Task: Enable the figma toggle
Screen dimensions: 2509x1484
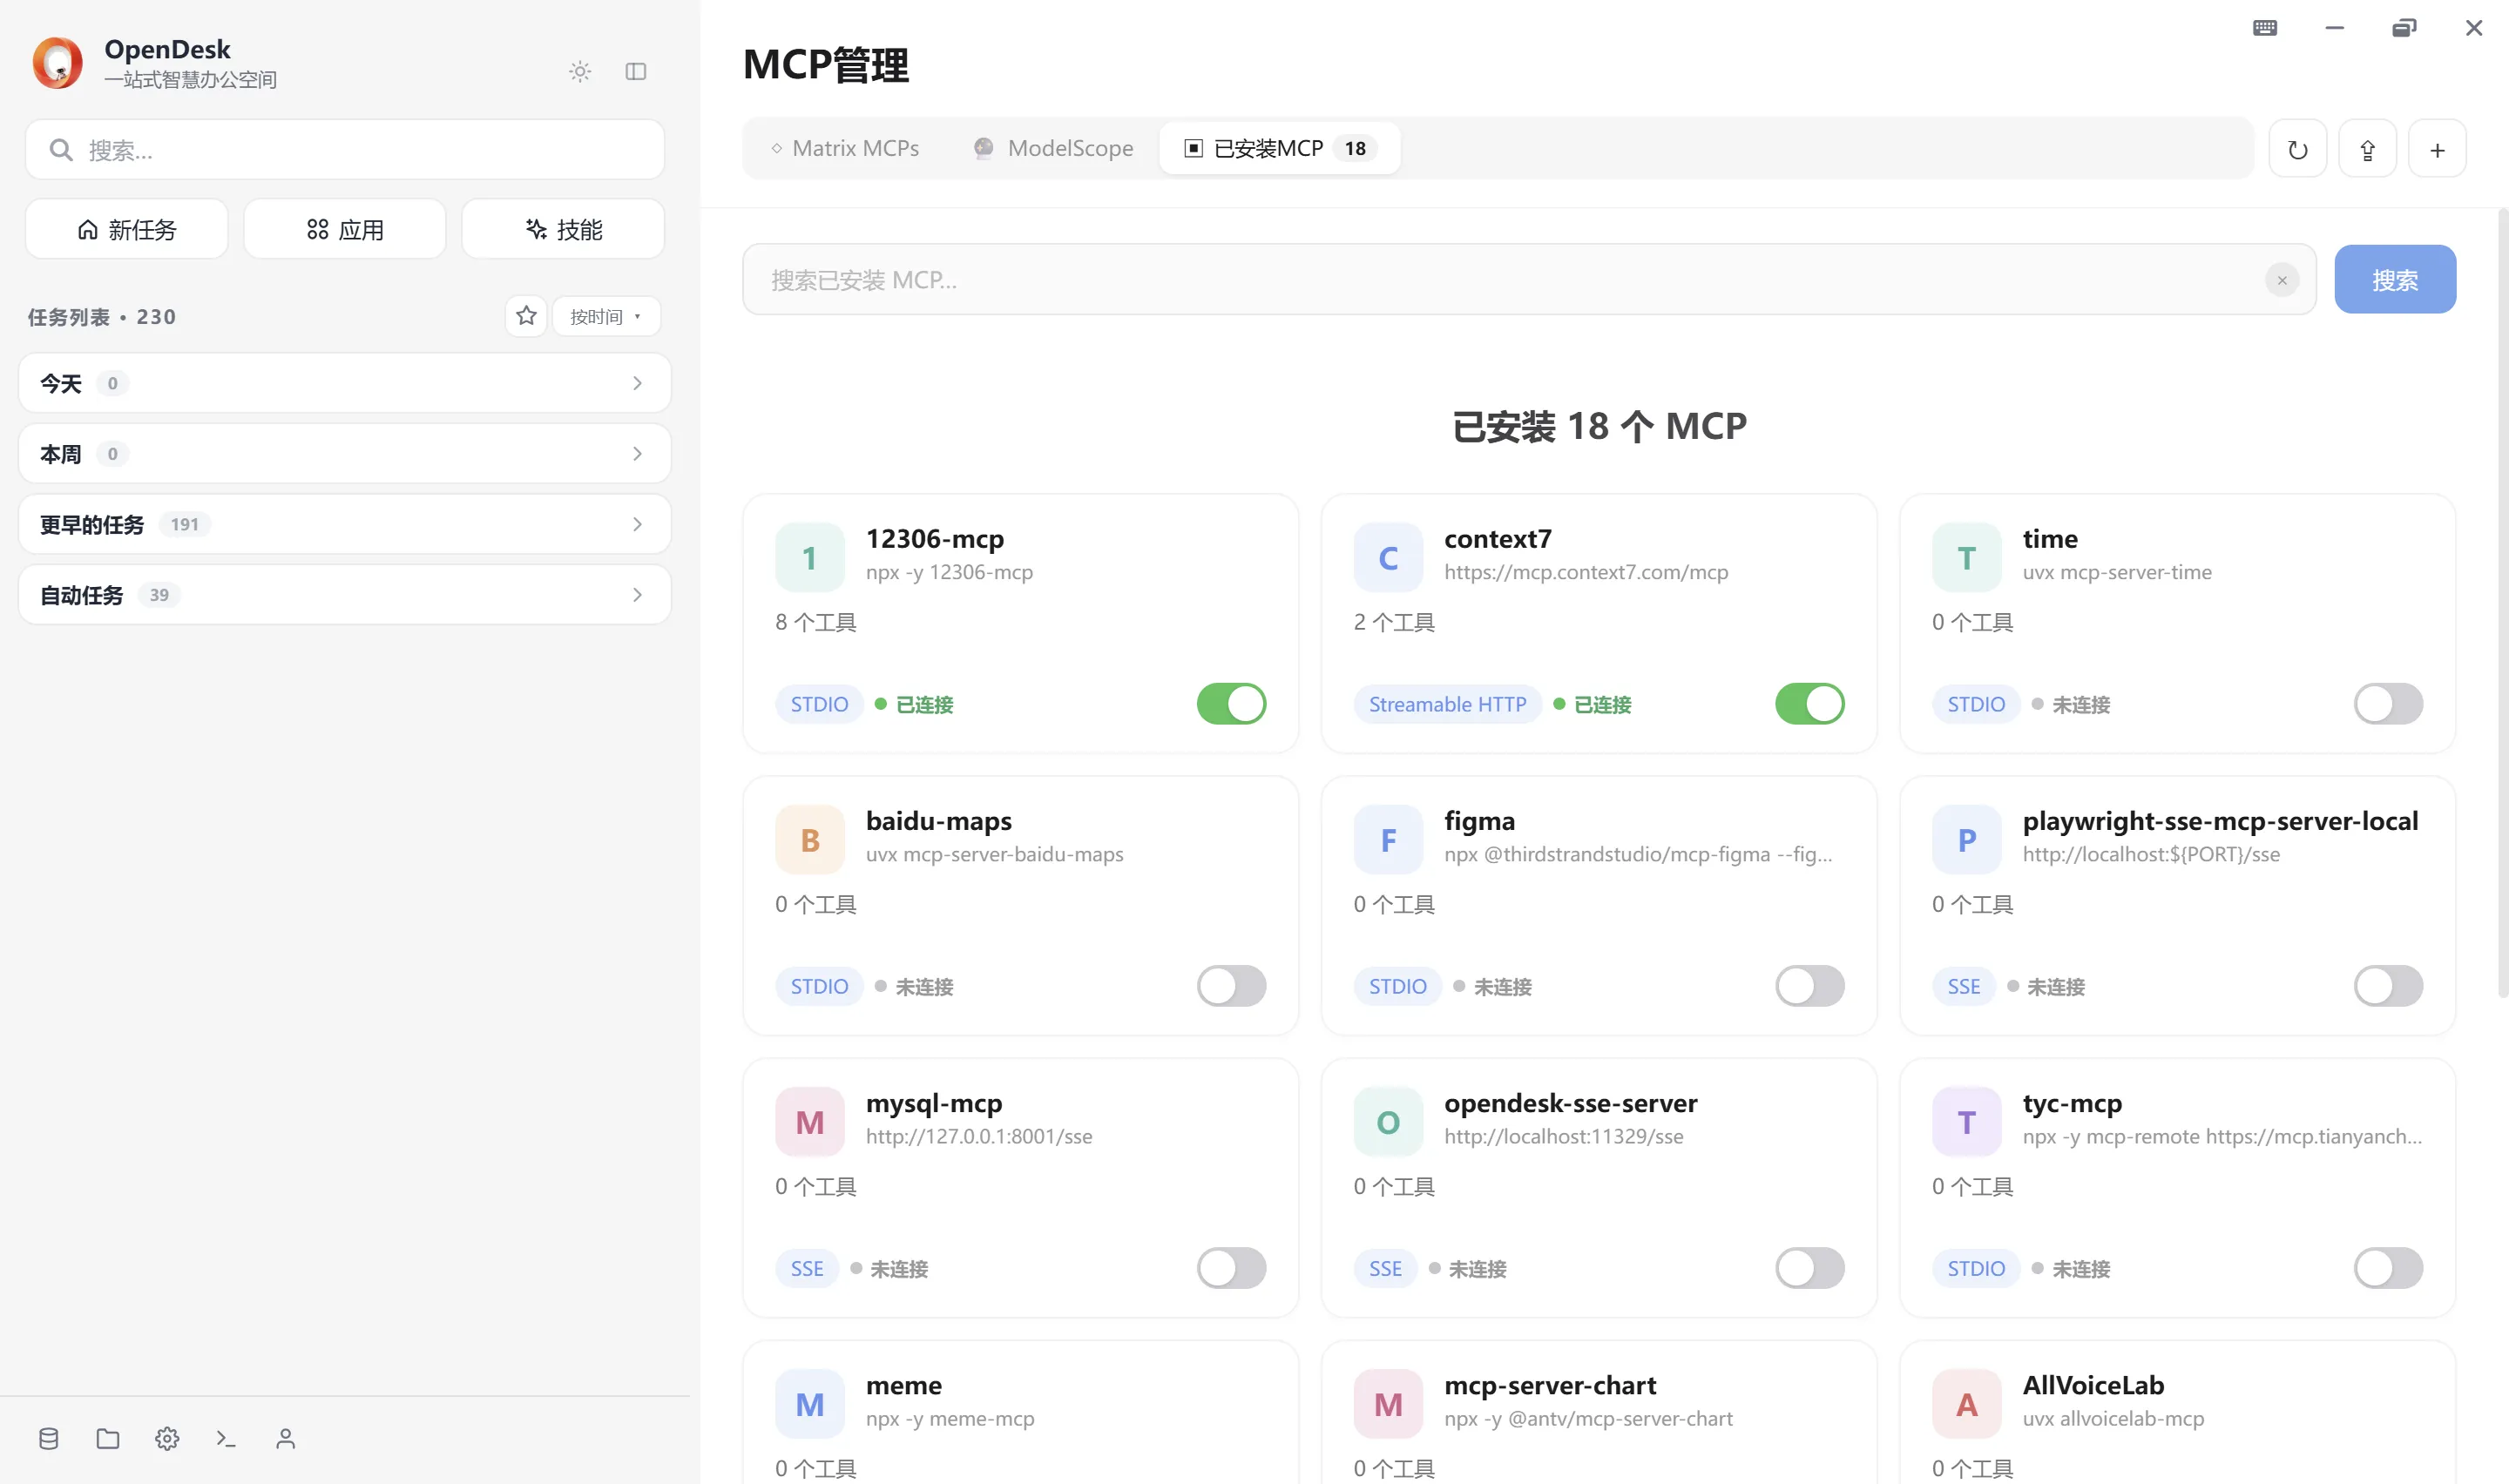Action: coord(1809,985)
